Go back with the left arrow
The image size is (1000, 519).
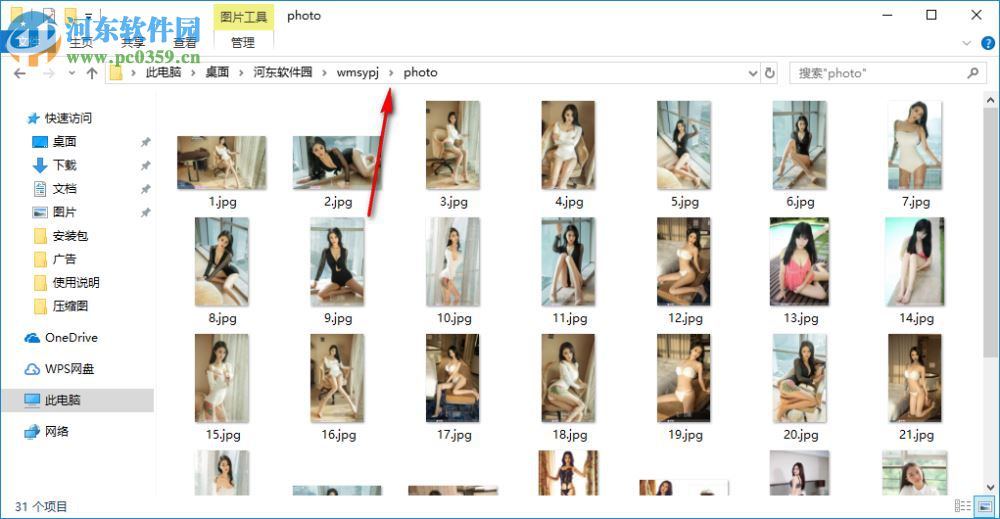tap(20, 73)
